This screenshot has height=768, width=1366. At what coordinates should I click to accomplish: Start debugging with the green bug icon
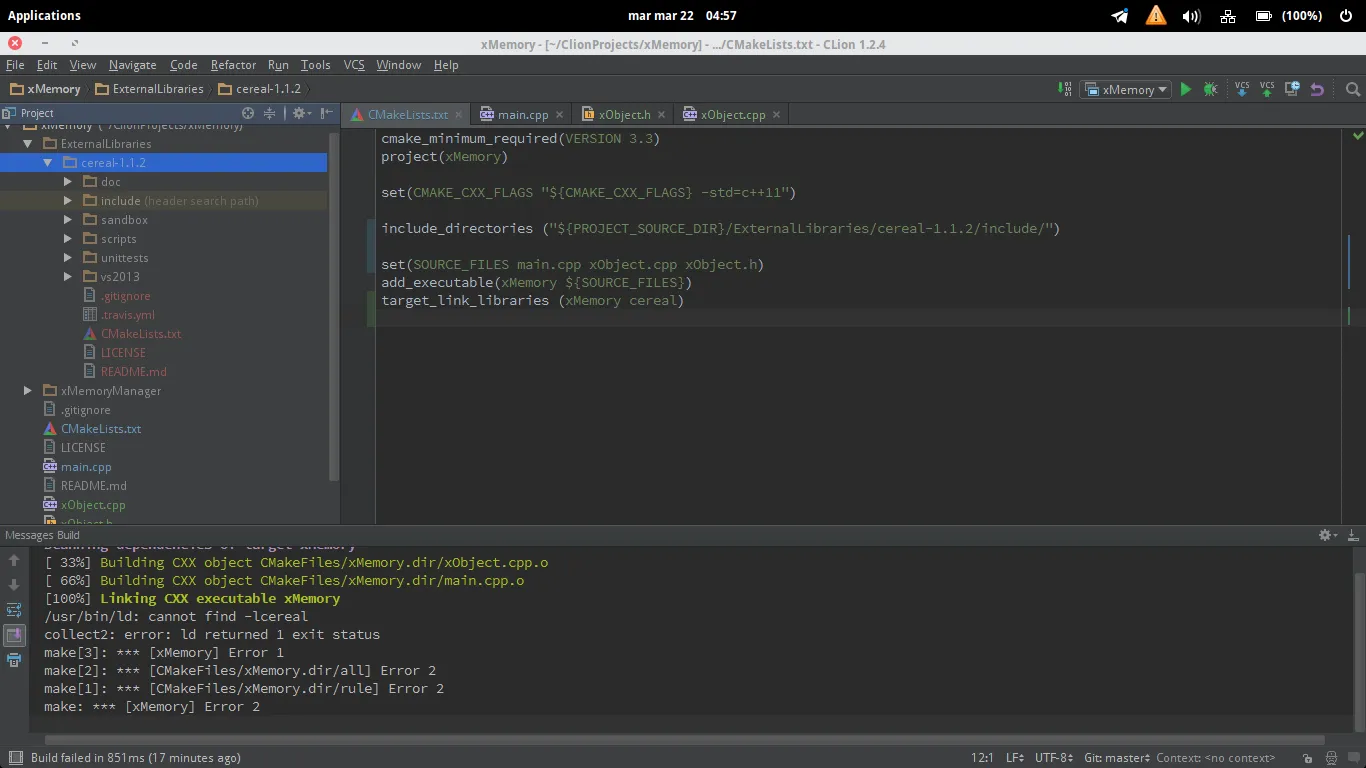pos(1210,89)
